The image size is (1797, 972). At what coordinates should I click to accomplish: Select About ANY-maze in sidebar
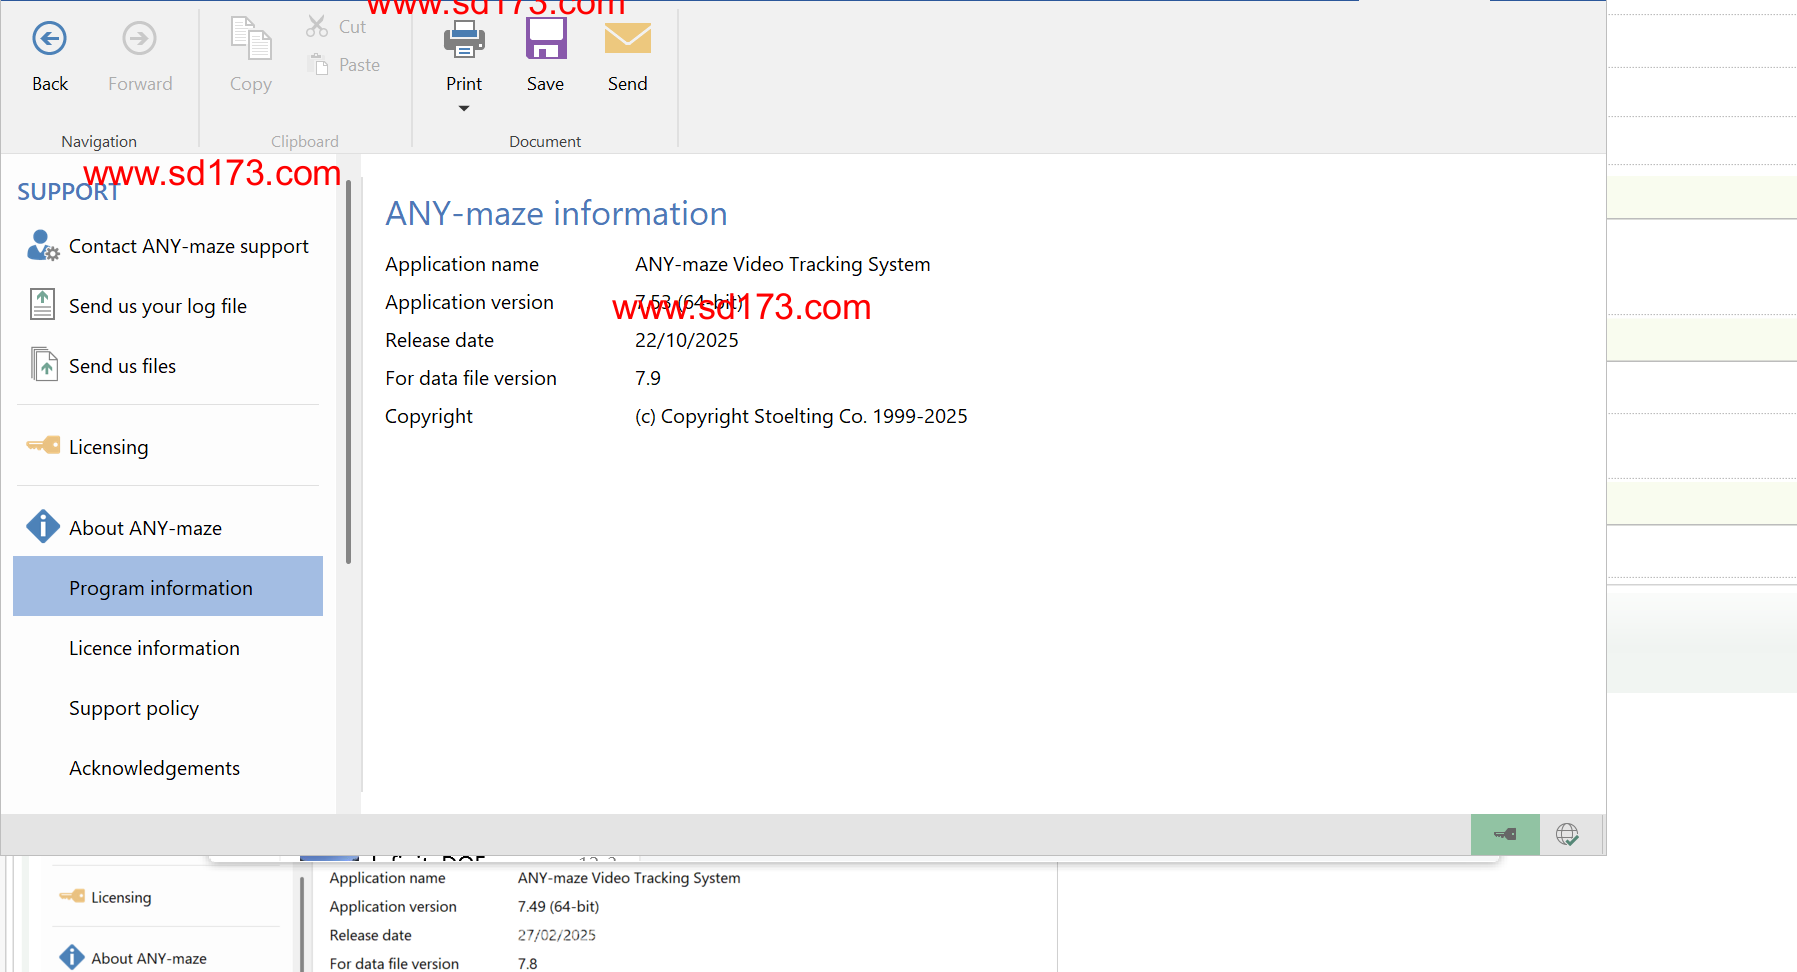145,528
